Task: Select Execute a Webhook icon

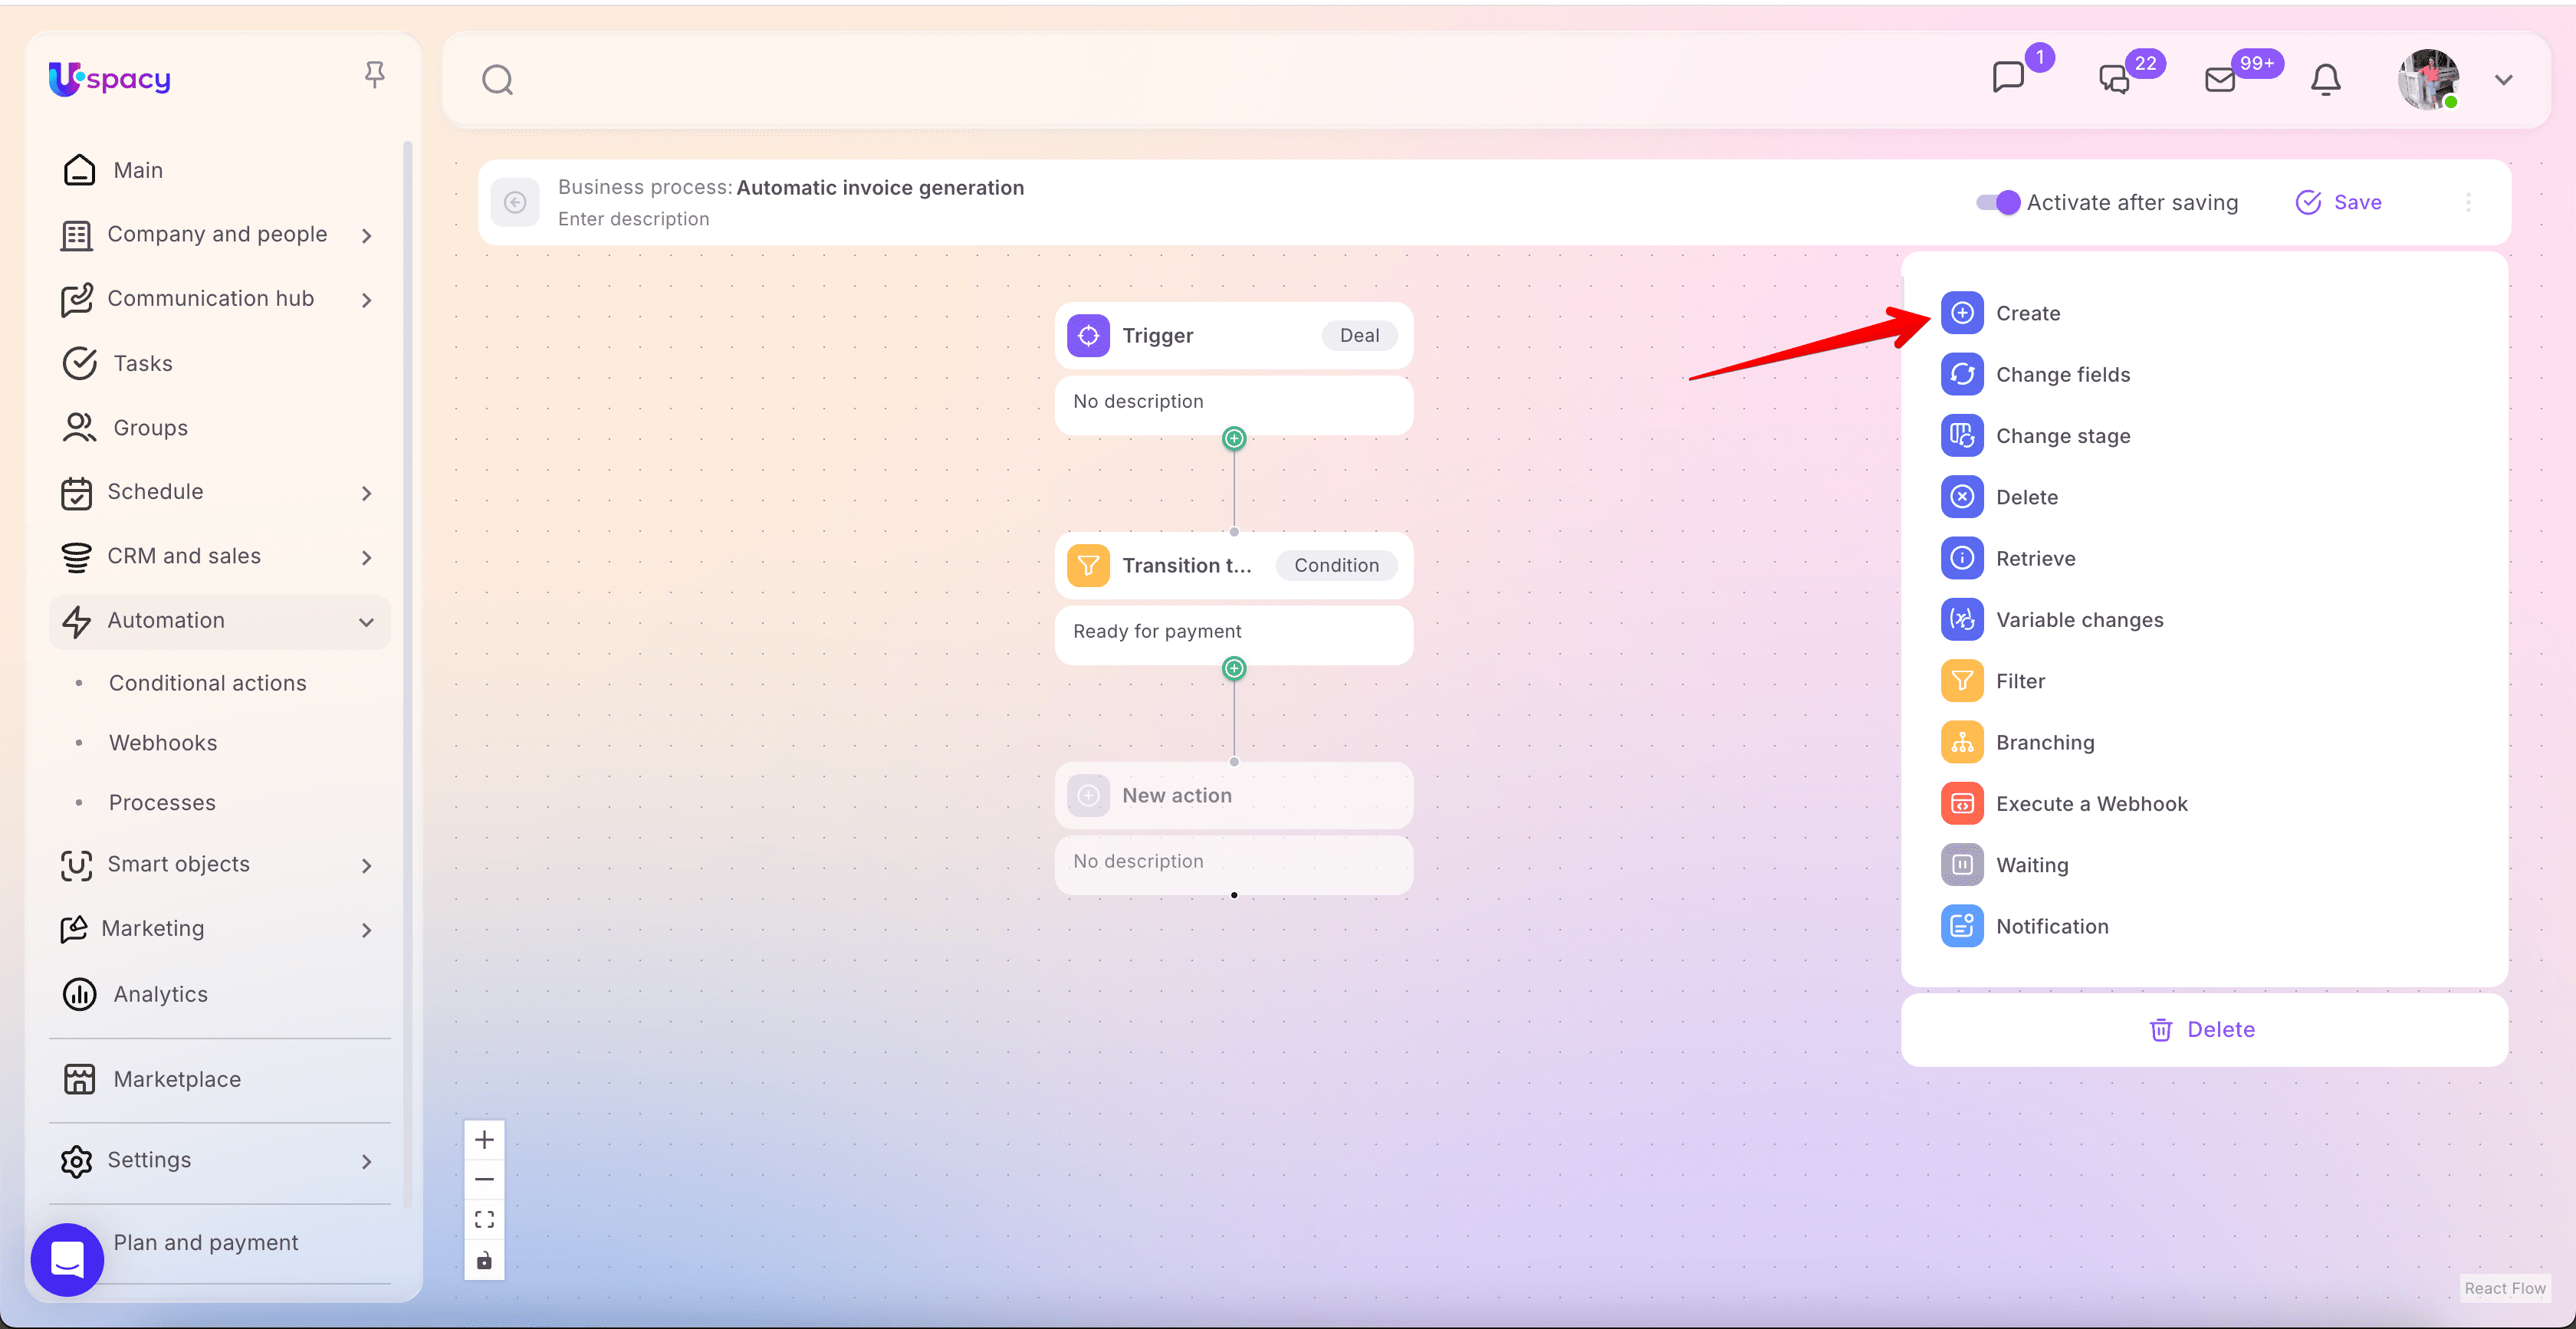Action: pyautogui.click(x=1962, y=804)
